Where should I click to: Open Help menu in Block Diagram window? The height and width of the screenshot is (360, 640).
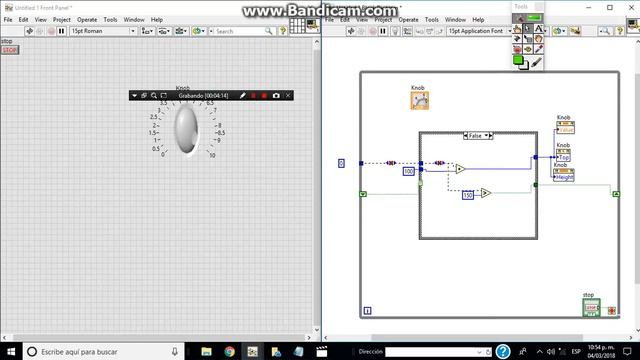(478, 20)
